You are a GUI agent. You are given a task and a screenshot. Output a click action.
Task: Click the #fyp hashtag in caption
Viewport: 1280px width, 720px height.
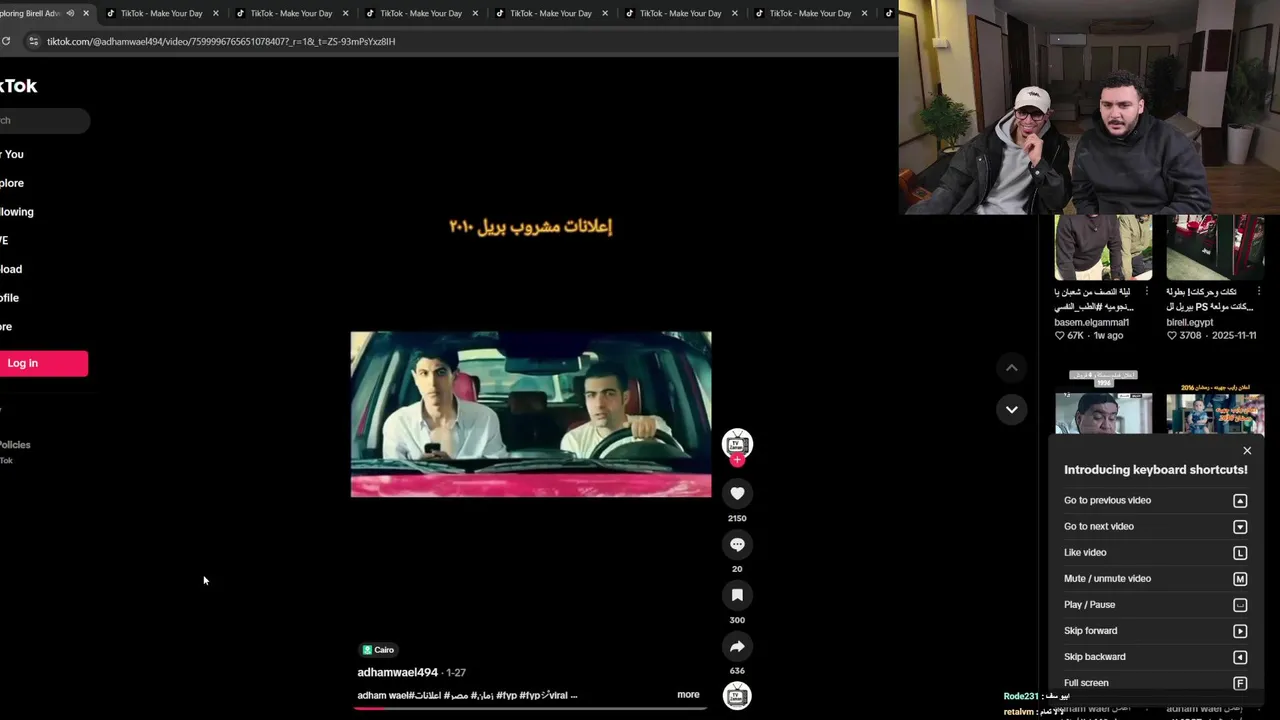click(506, 695)
